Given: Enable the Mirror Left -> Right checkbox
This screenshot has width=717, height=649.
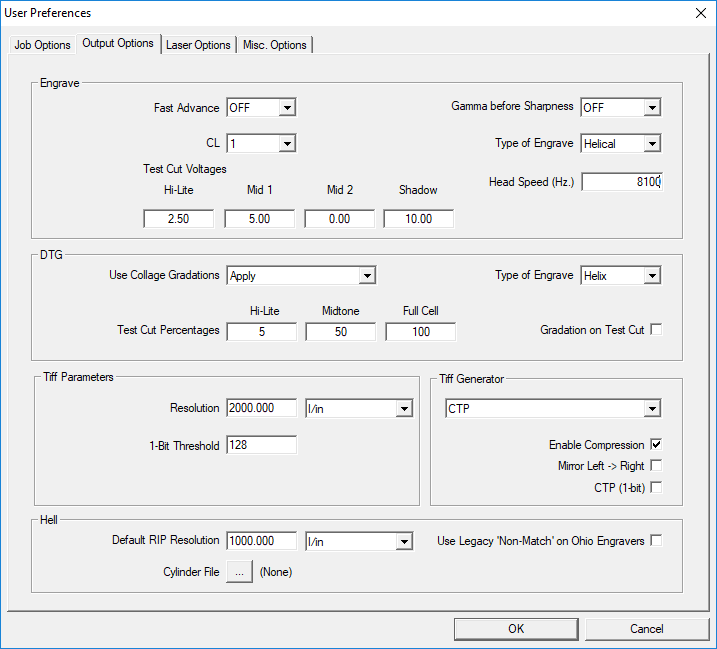Looking at the screenshot, I should (656, 466).
